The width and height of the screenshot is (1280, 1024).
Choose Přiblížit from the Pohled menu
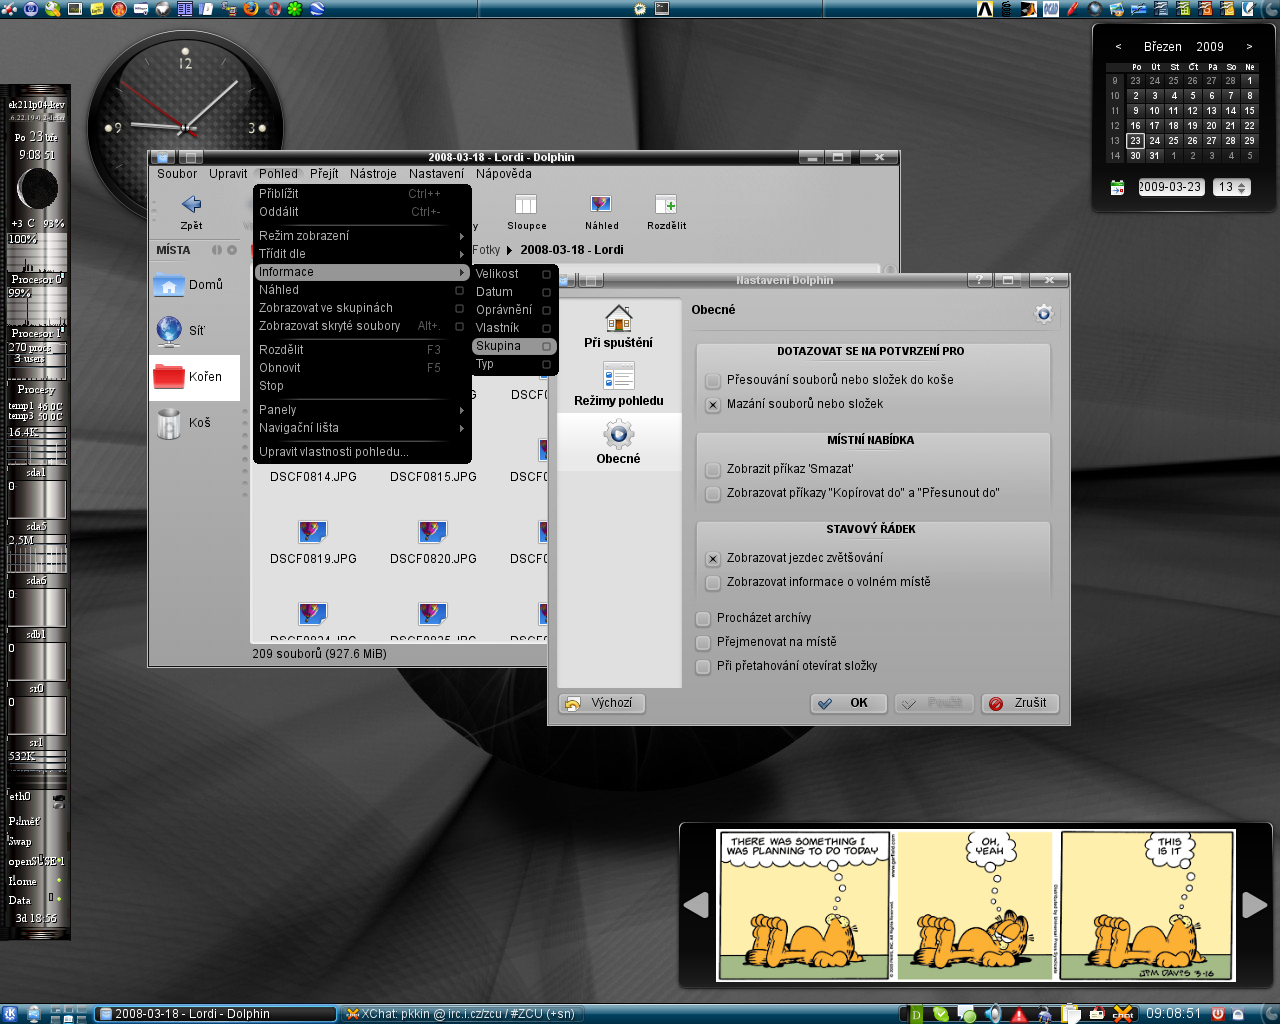pos(362,194)
